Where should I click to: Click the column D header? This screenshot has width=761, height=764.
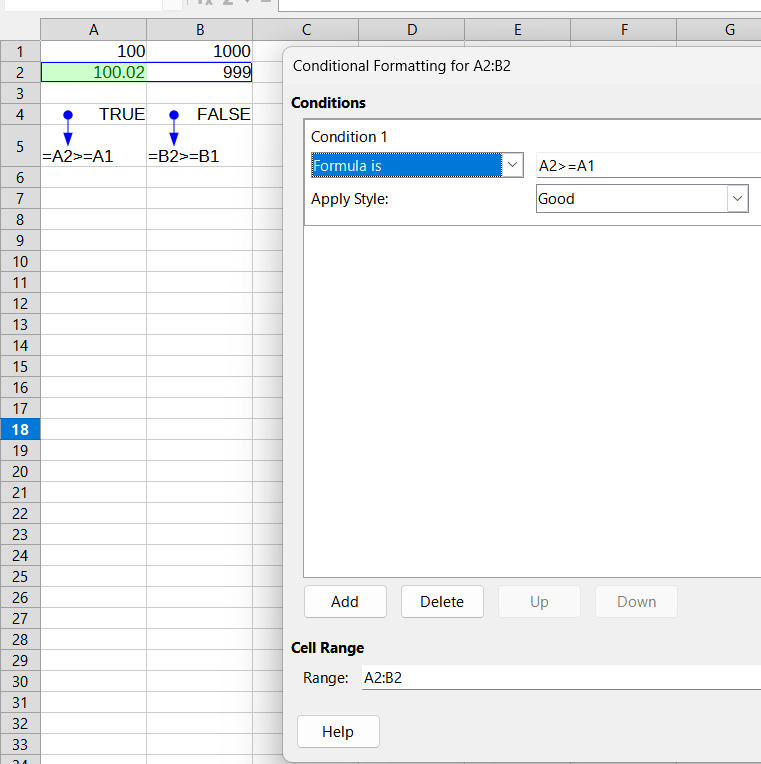coord(411,30)
